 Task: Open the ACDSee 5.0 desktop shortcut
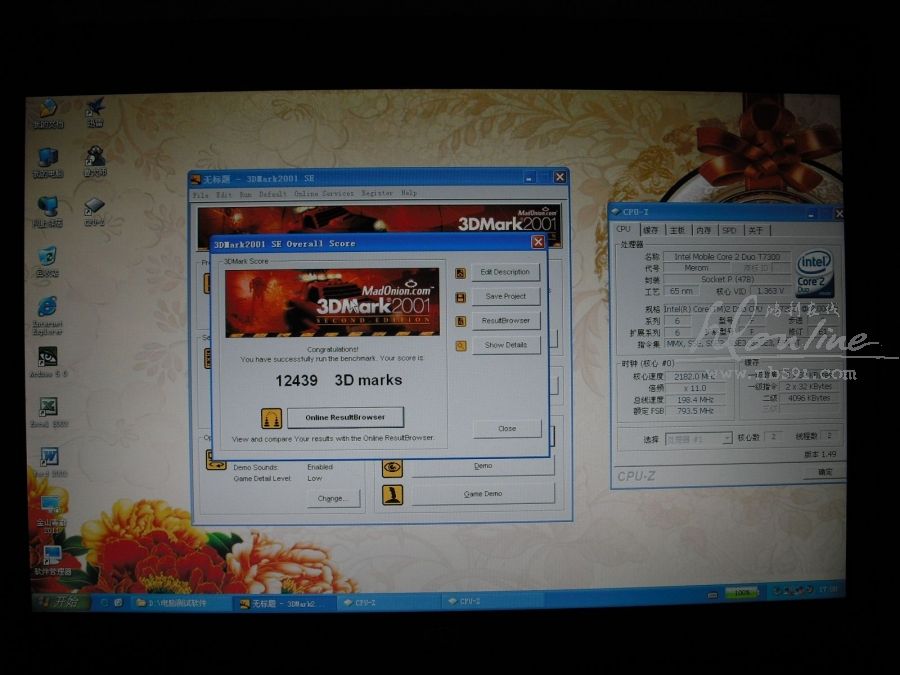(47, 357)
